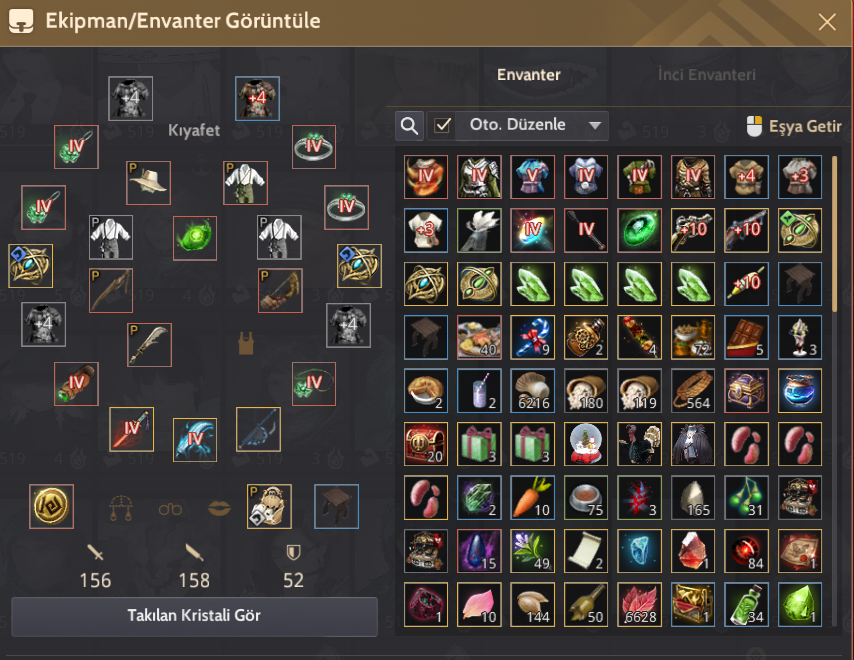Select the red leaf item stack of 6628

pyautogui.click(x=639, y=604)
